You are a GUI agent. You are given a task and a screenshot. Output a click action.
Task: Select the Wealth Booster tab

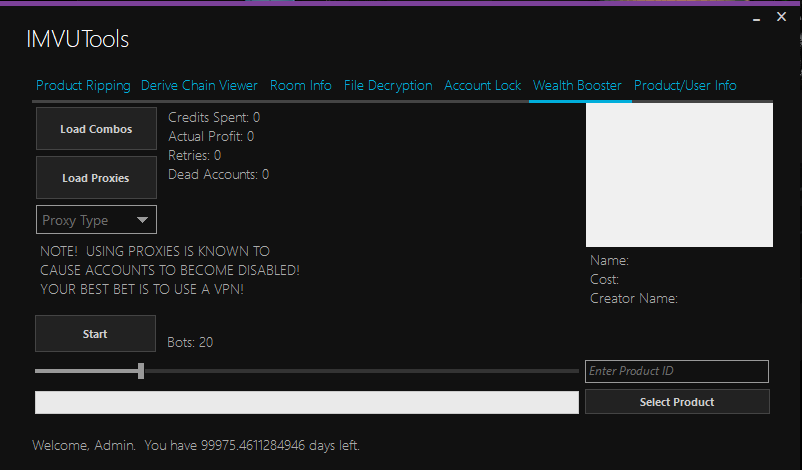(577, 85)
